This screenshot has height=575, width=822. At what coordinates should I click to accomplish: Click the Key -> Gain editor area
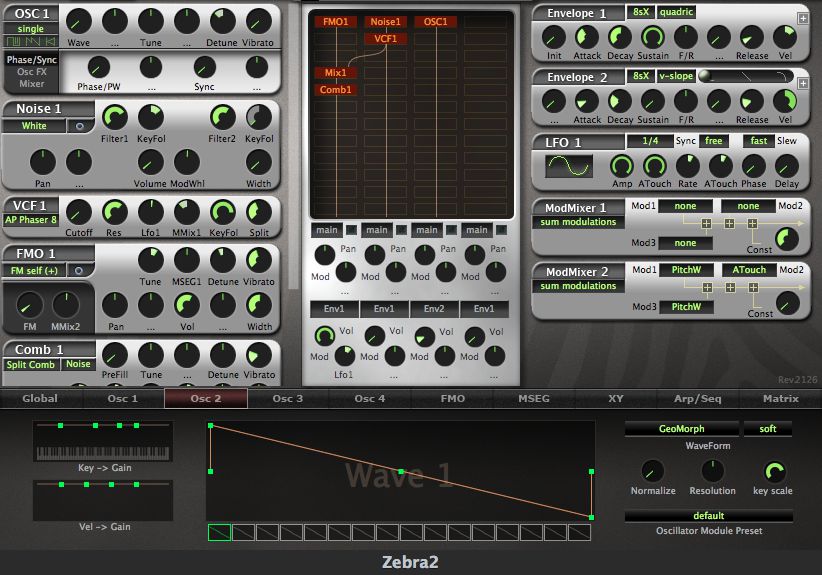pos(103,441)
